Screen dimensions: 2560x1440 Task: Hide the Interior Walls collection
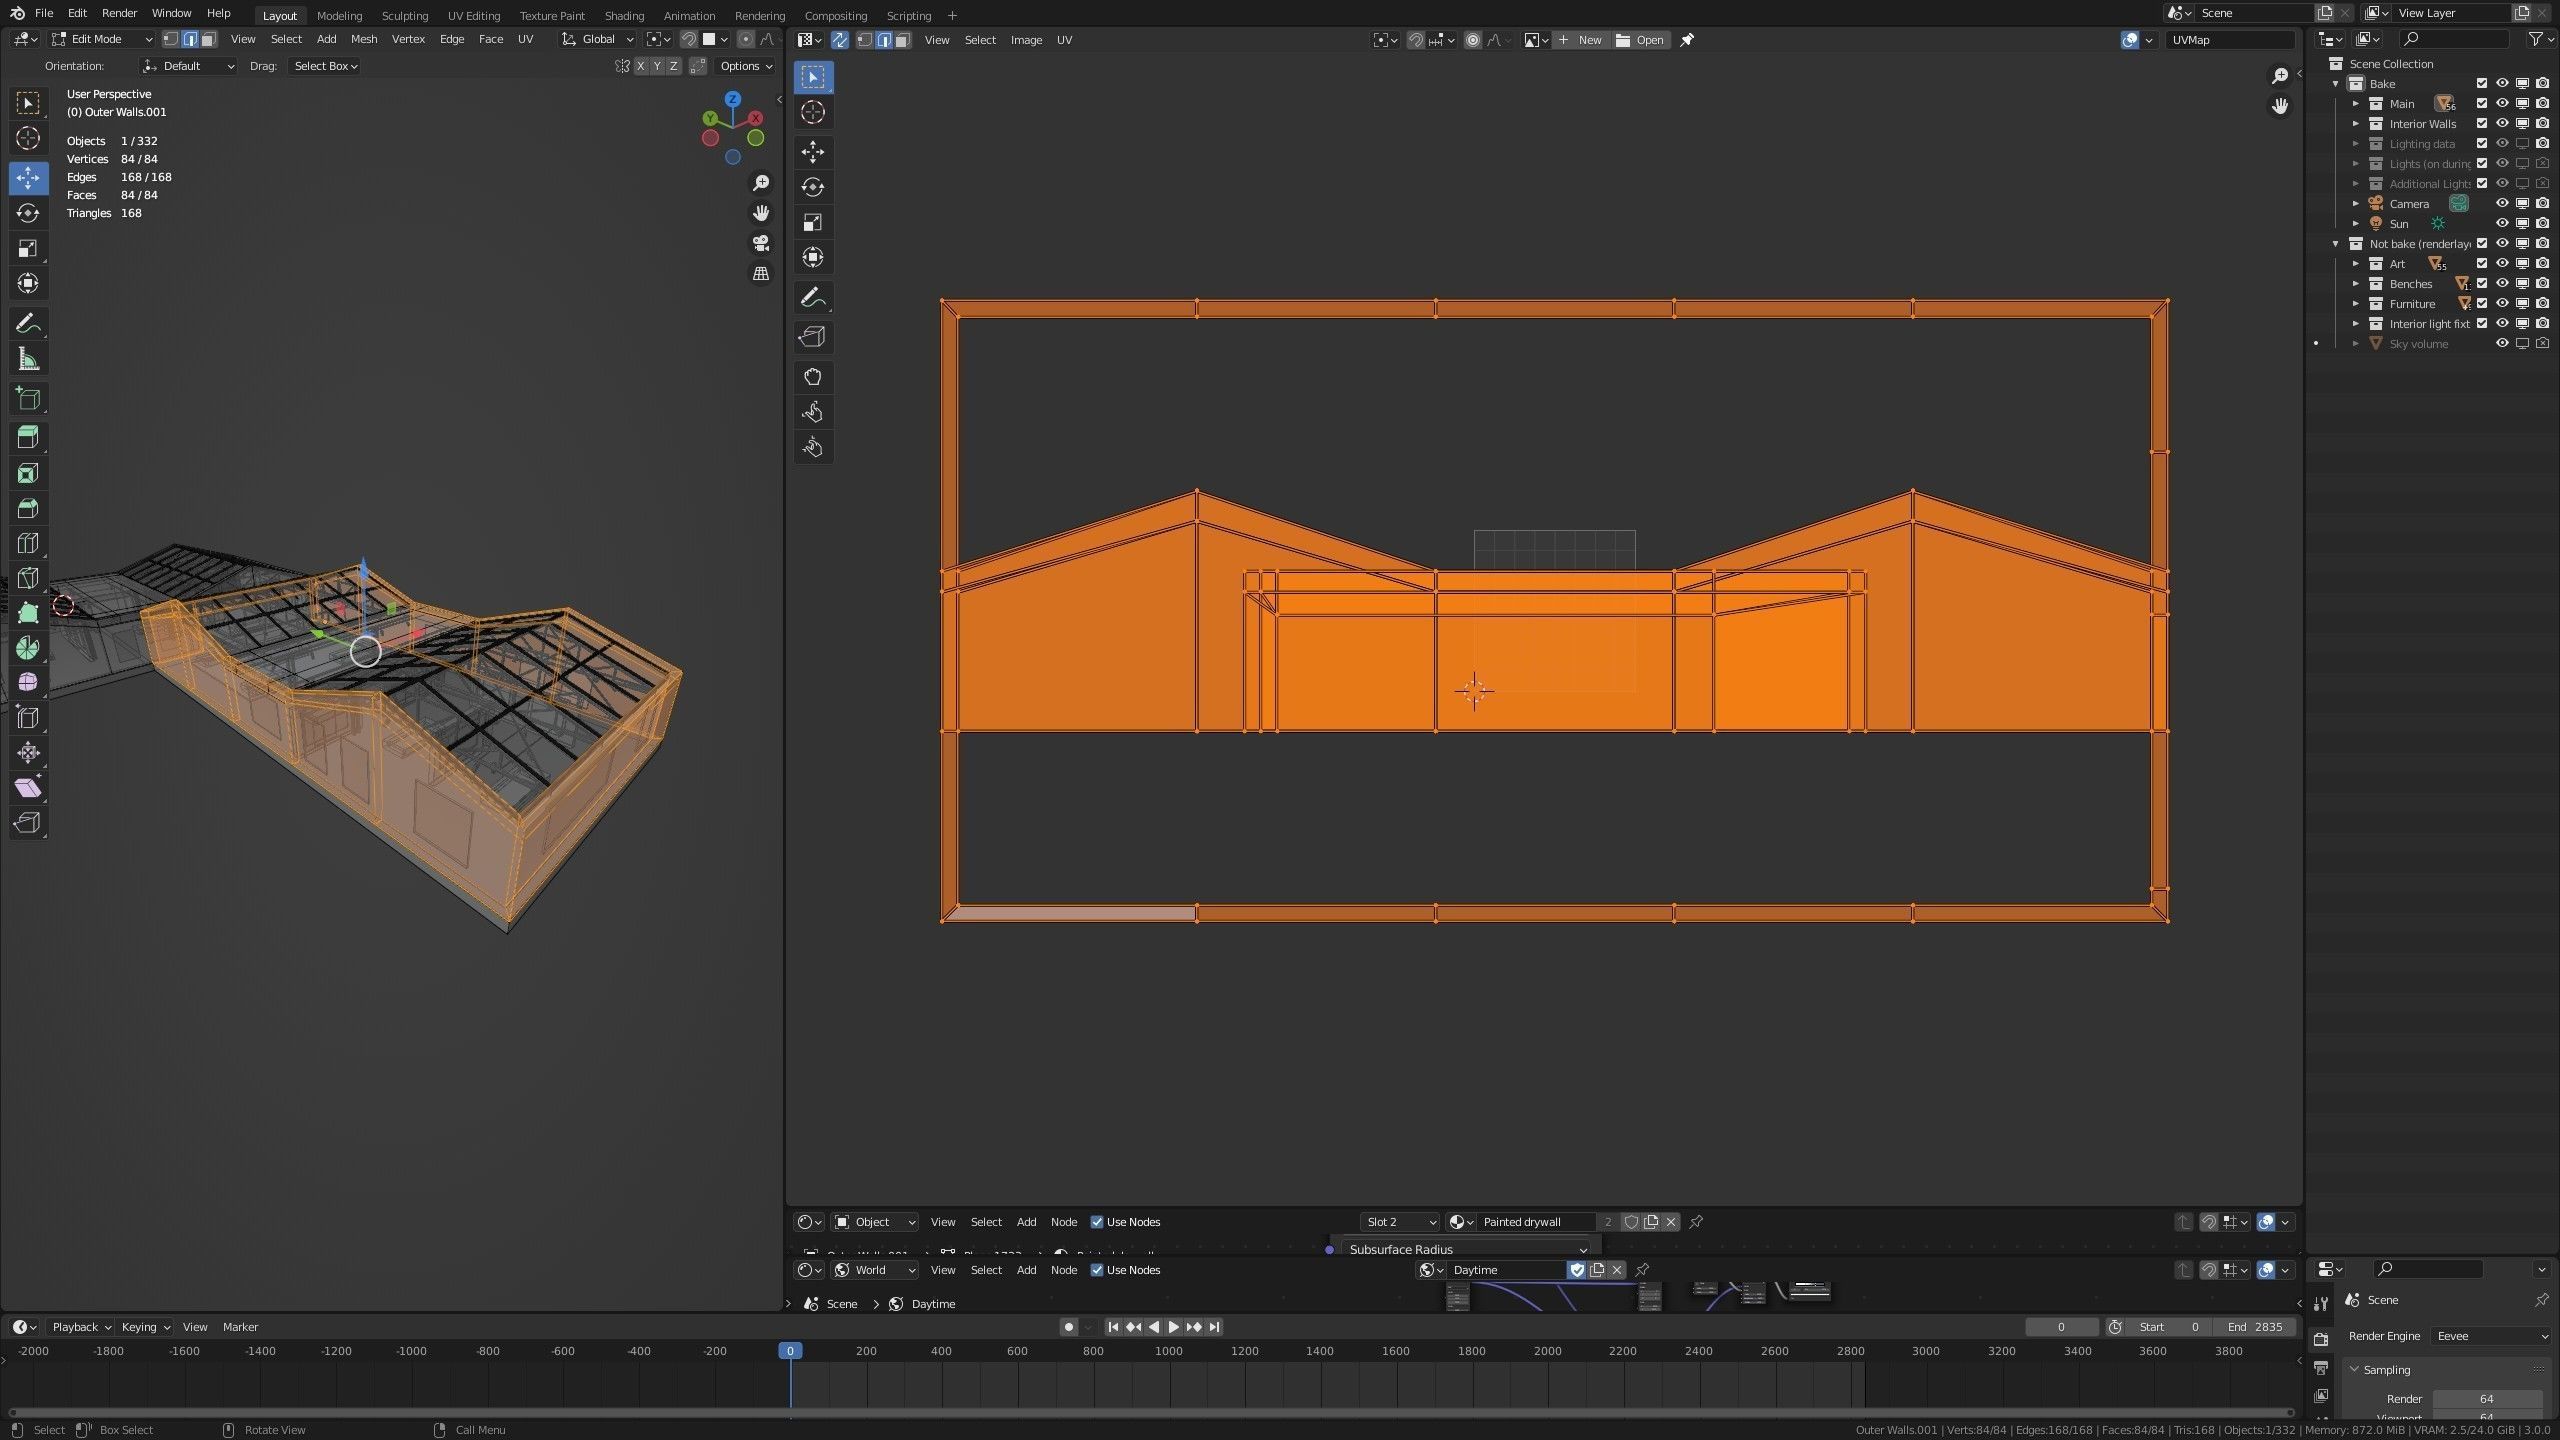click(x=2502, y=124)
